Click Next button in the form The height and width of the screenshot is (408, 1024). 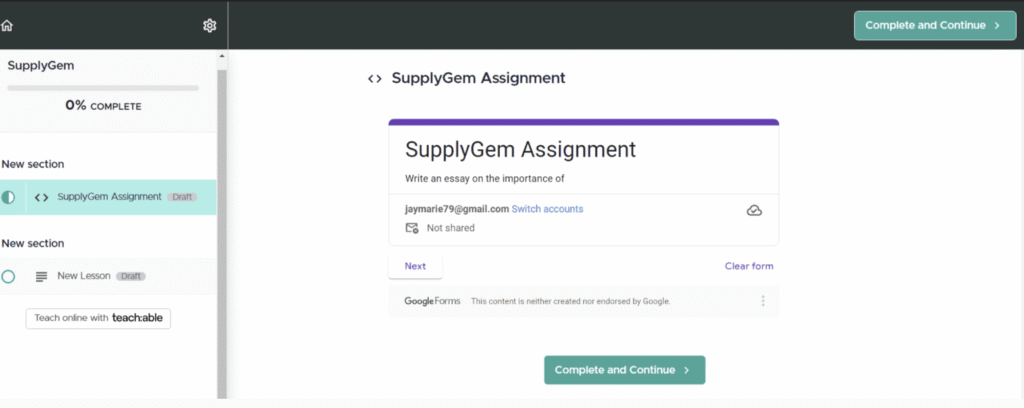click(x=415, y=266)
